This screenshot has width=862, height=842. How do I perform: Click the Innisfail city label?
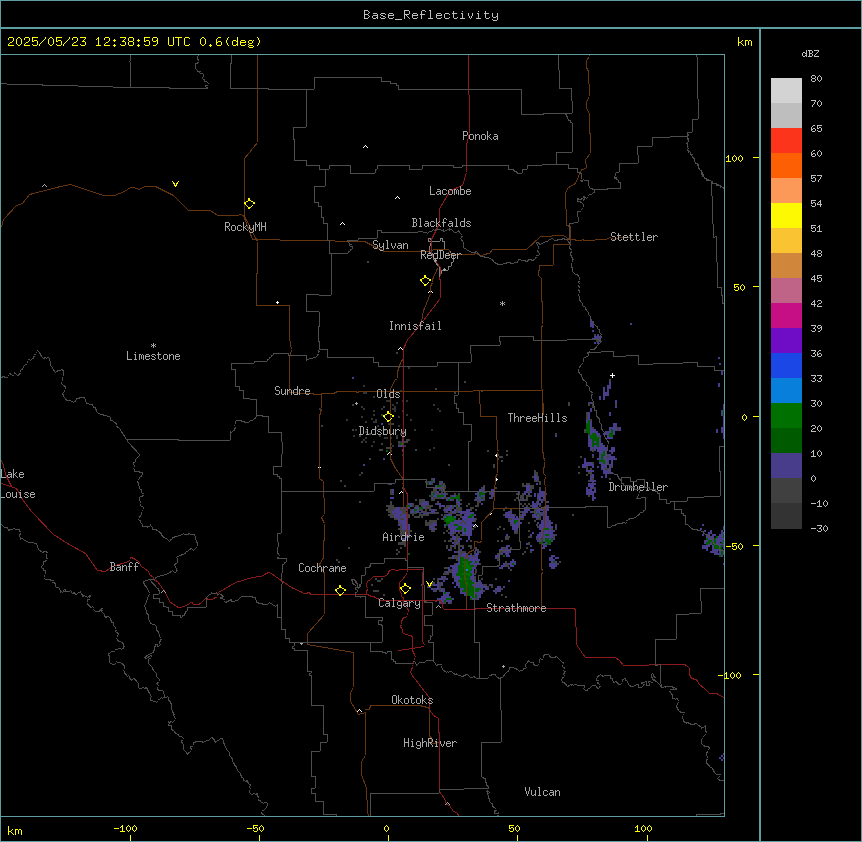point(415,326)
